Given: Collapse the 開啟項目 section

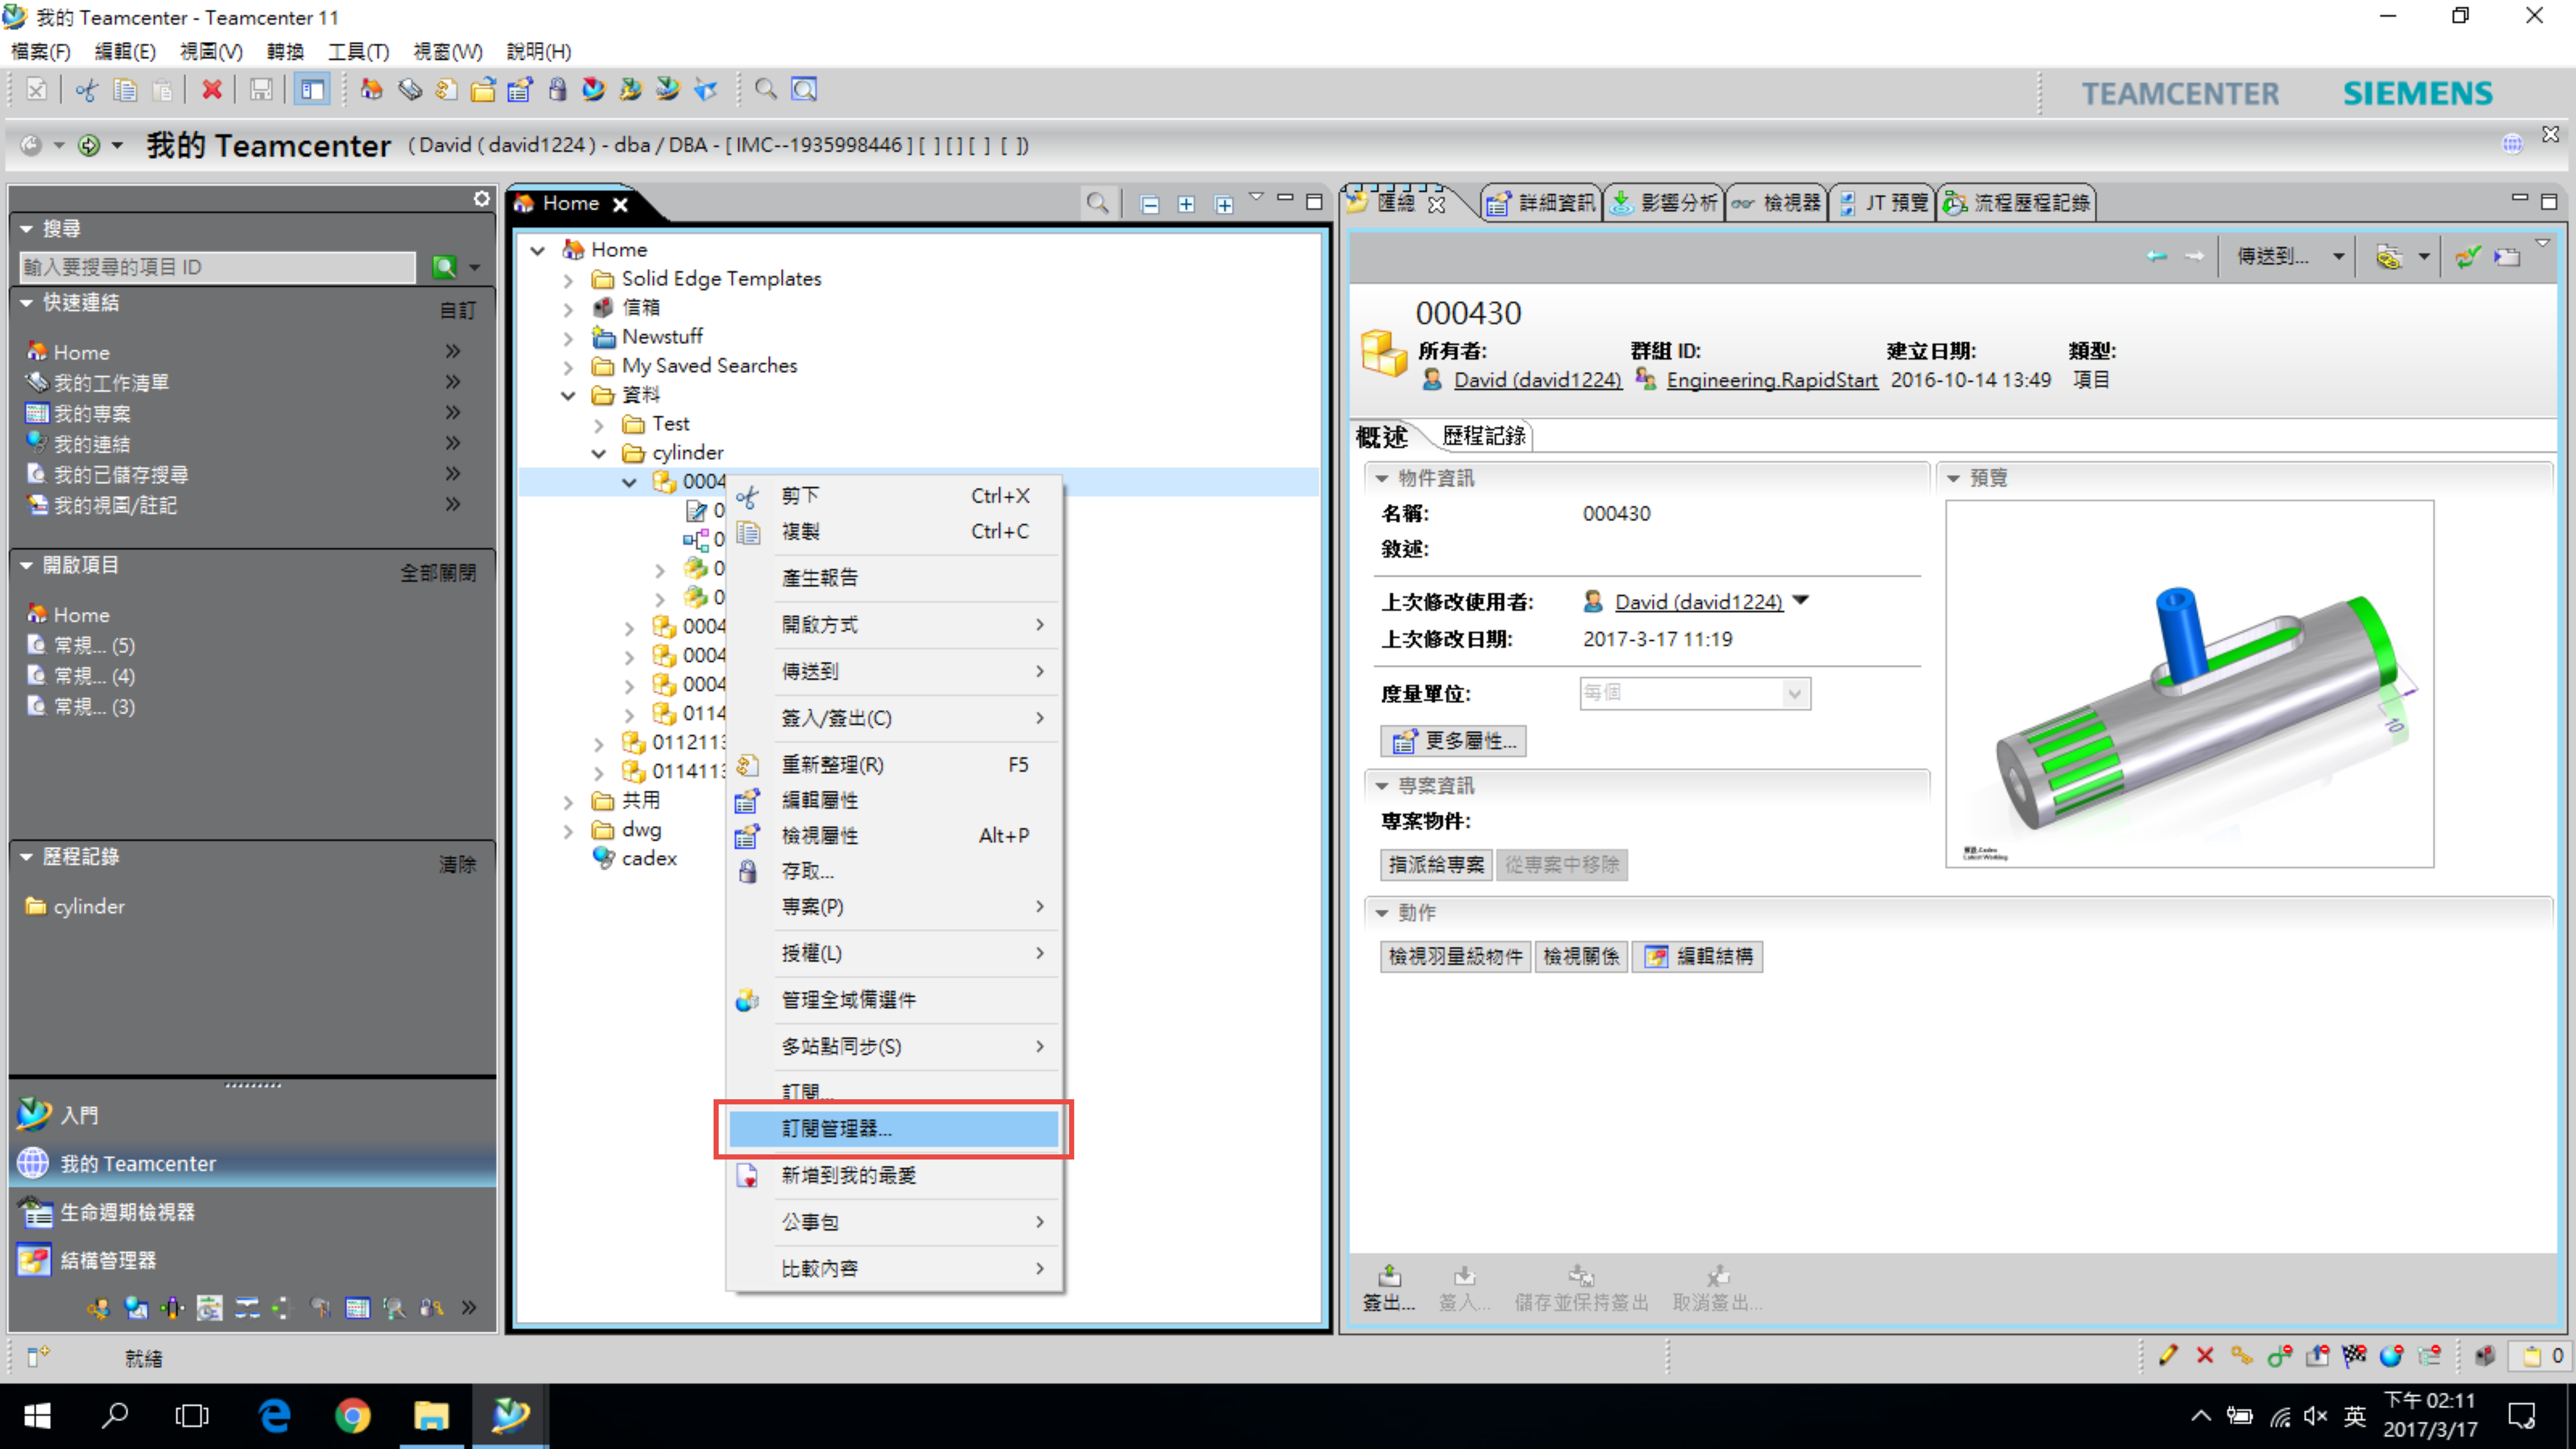Looking at the screenshot, I should pos(27,566).
